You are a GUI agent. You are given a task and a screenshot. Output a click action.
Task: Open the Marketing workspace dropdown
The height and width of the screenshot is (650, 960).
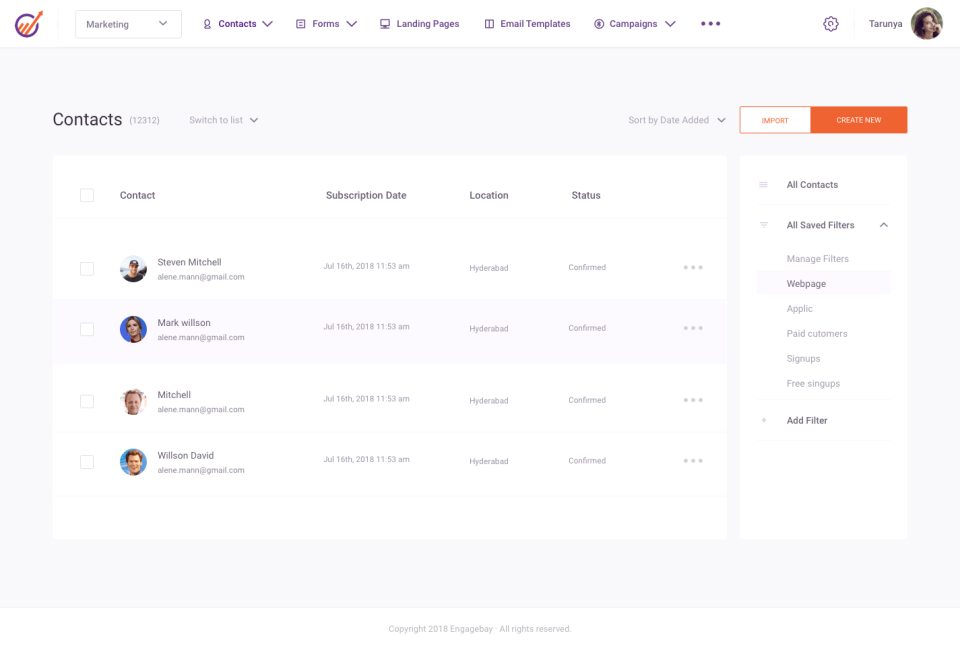click(x=128, y=23)
